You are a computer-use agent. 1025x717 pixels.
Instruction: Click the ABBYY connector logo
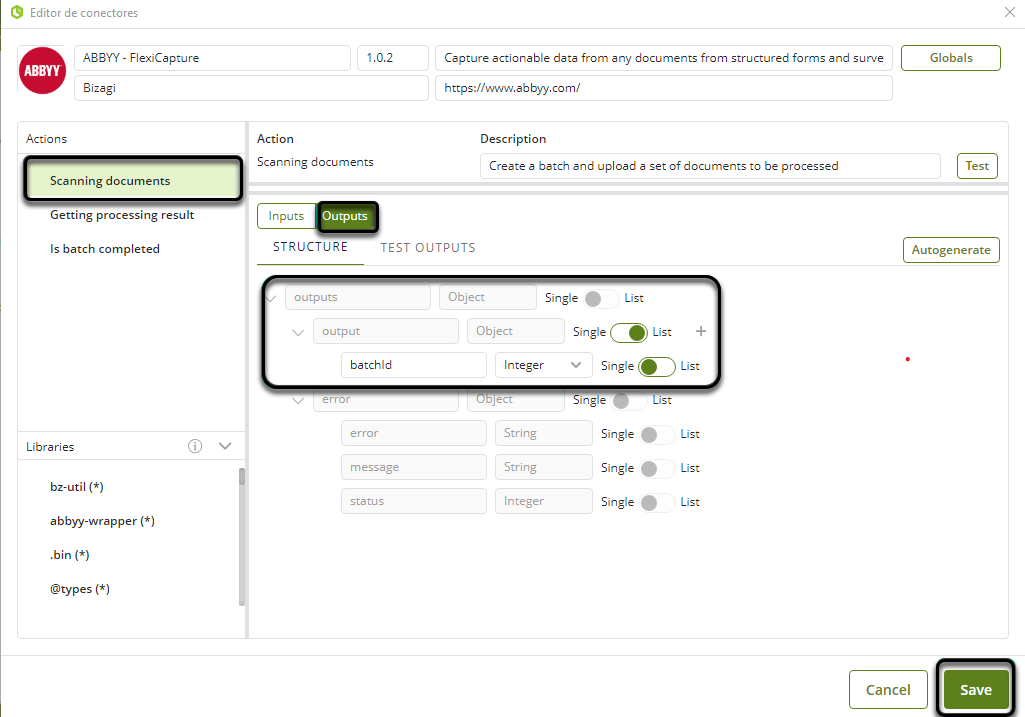[x=42, y=71]
